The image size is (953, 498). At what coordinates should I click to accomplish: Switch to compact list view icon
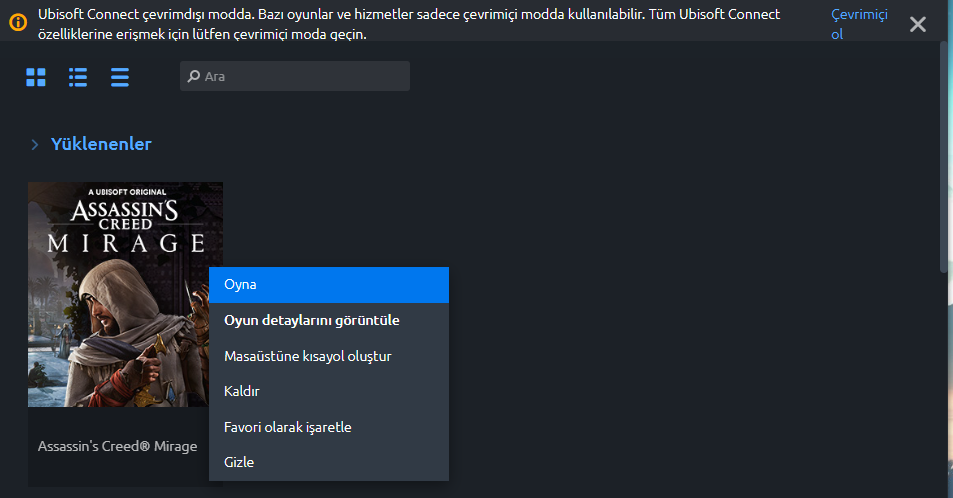pyautogui.click(x=120, y=77)
